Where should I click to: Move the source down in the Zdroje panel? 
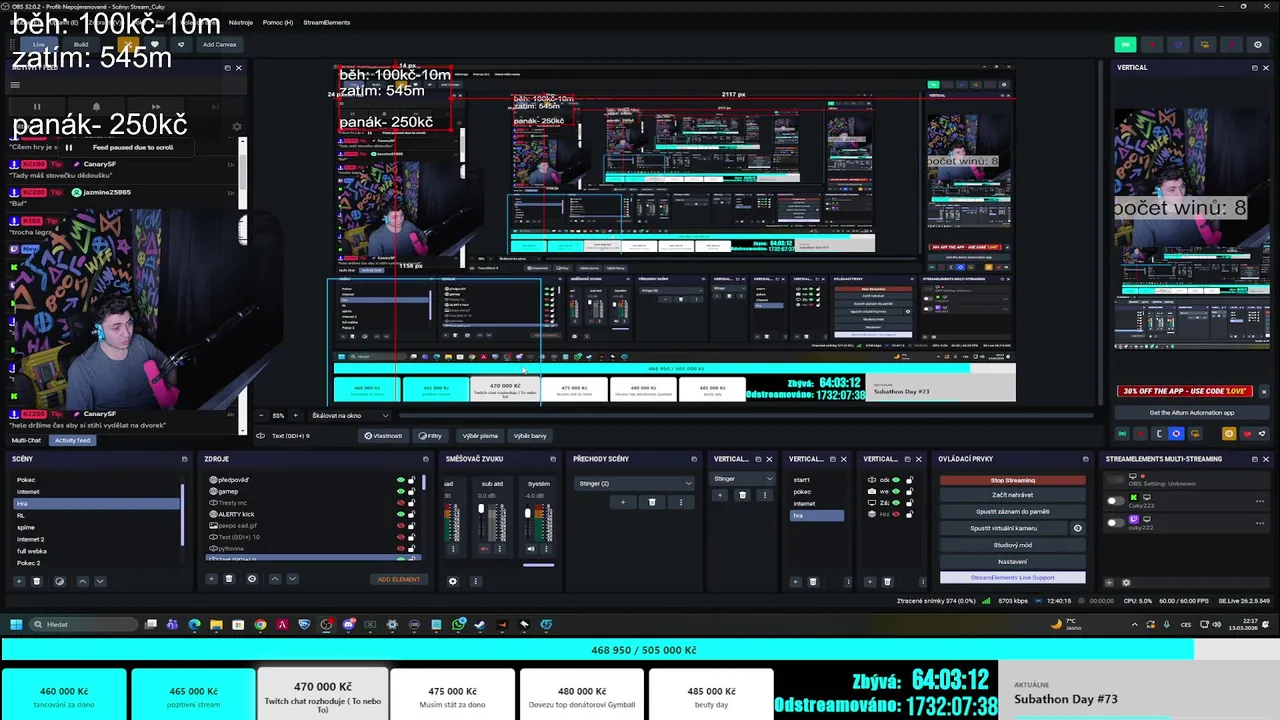pyautogui.click(x=292, y=579)
